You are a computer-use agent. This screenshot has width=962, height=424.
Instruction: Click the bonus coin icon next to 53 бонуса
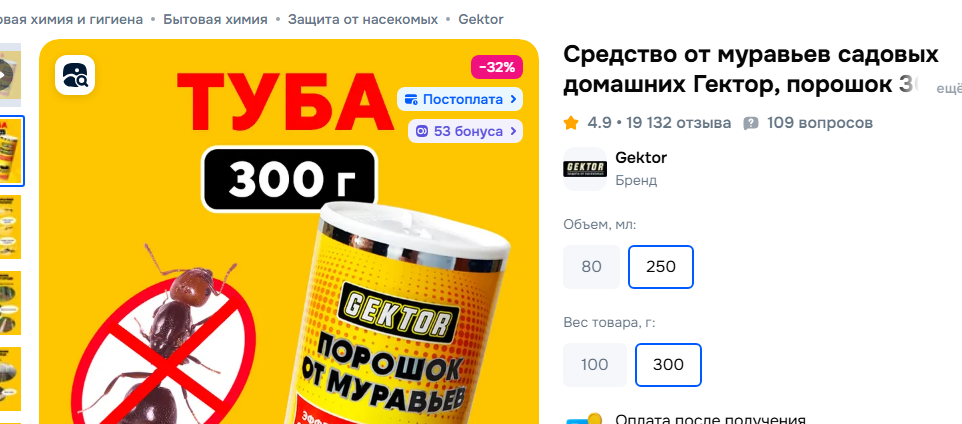pos(422,131)
